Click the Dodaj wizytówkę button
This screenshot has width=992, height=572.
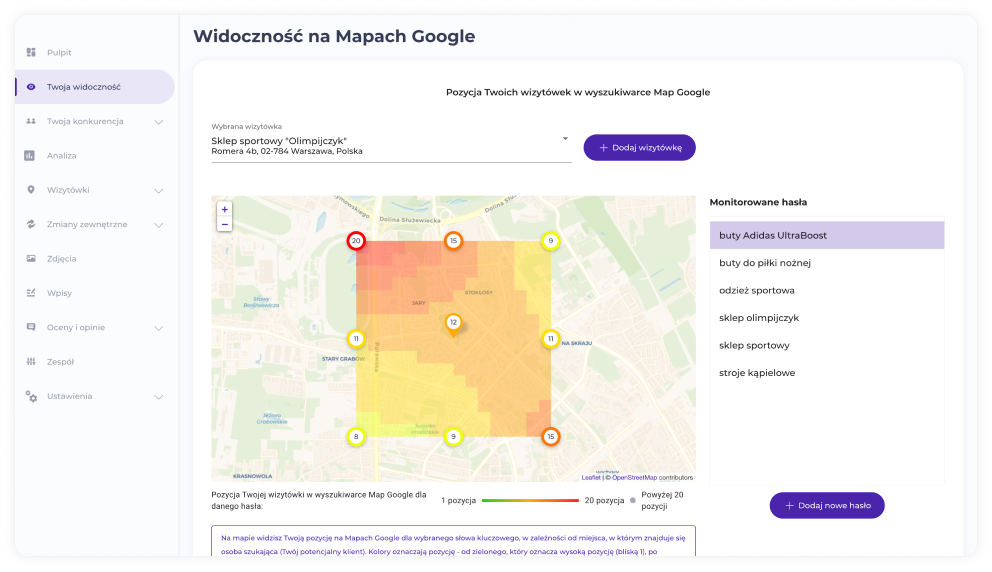[639, 147]
